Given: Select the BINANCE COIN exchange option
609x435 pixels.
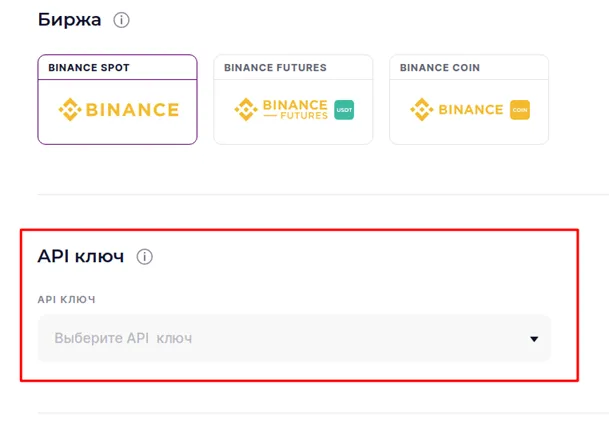Looking at the screenshot, I should [x=469, y=99].
